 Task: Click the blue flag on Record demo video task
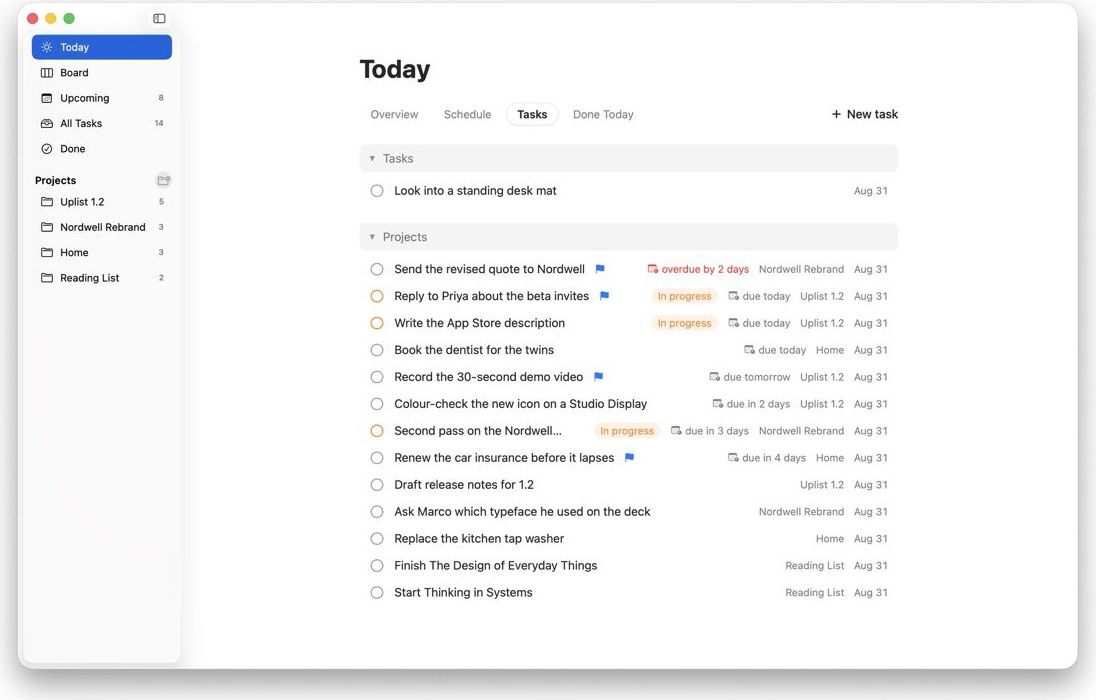[598, 377]
